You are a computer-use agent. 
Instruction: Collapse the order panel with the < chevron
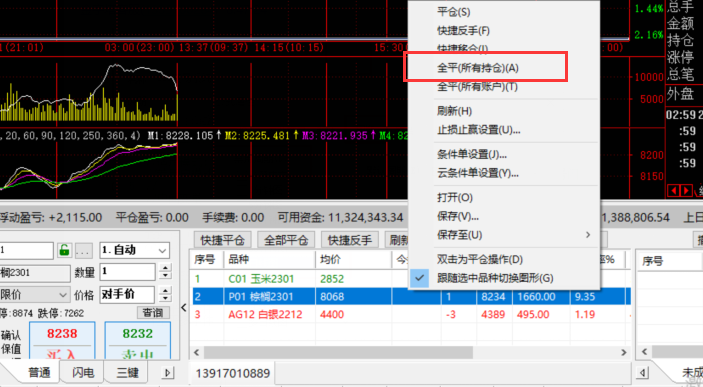(184, 307)
